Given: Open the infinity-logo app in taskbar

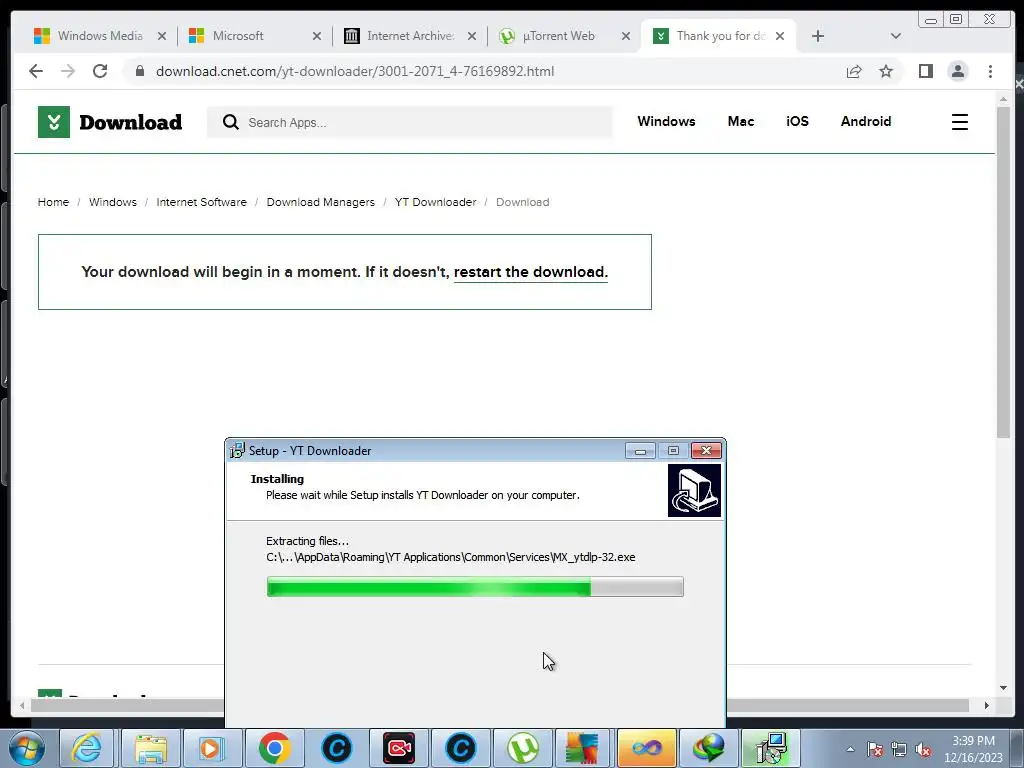Looking at the screenshot, I should [646, 748].
